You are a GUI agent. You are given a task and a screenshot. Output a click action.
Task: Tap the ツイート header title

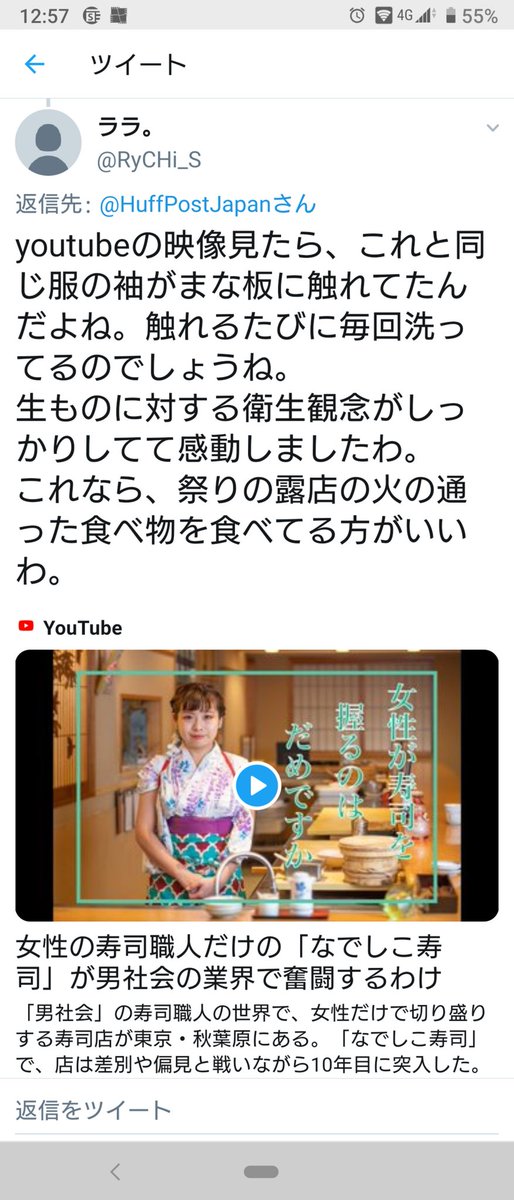138,65
